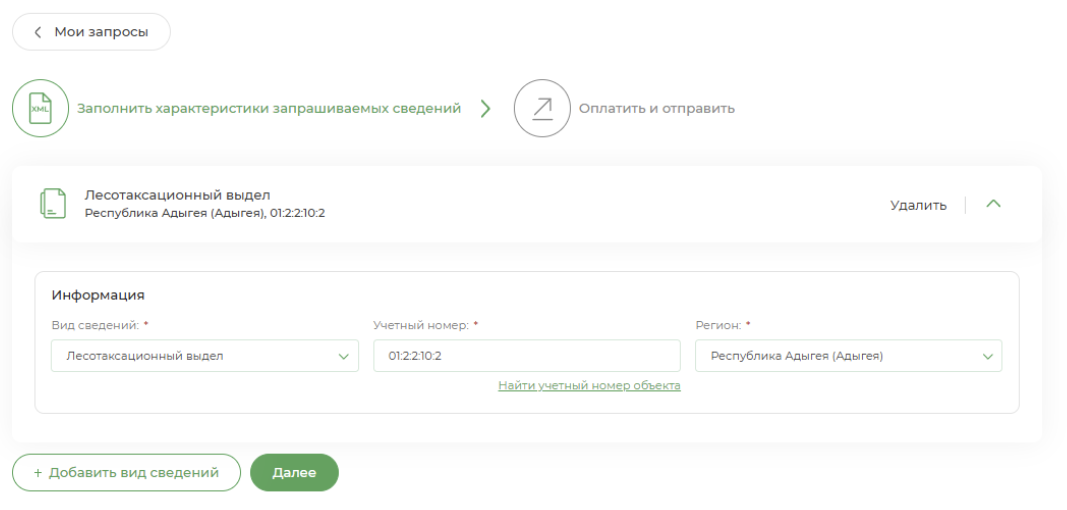The image size is (1067, 510).
Task: Click the Регион field label
Action: point(718,325)
